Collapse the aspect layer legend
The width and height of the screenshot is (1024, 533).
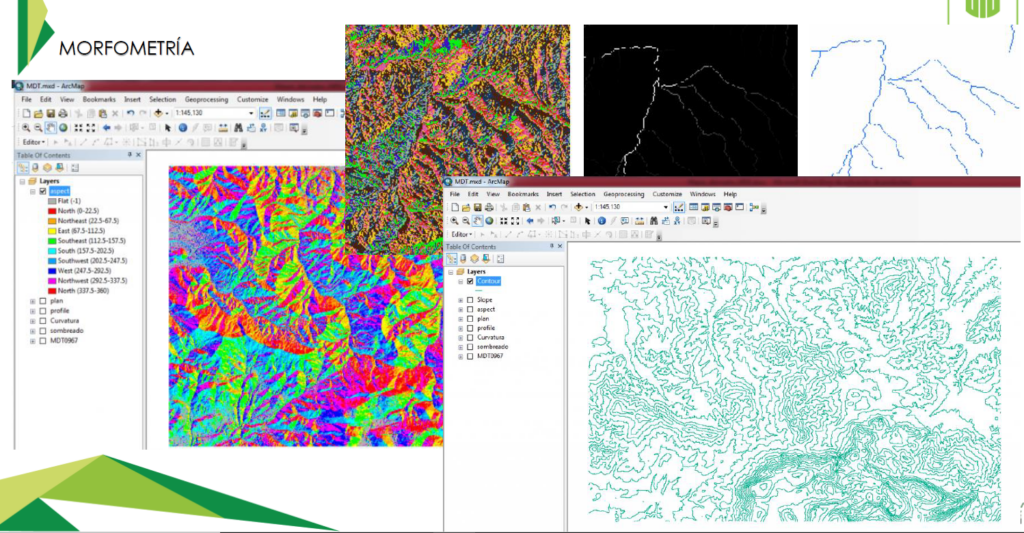pyautogui.click(x=33, y=191)
